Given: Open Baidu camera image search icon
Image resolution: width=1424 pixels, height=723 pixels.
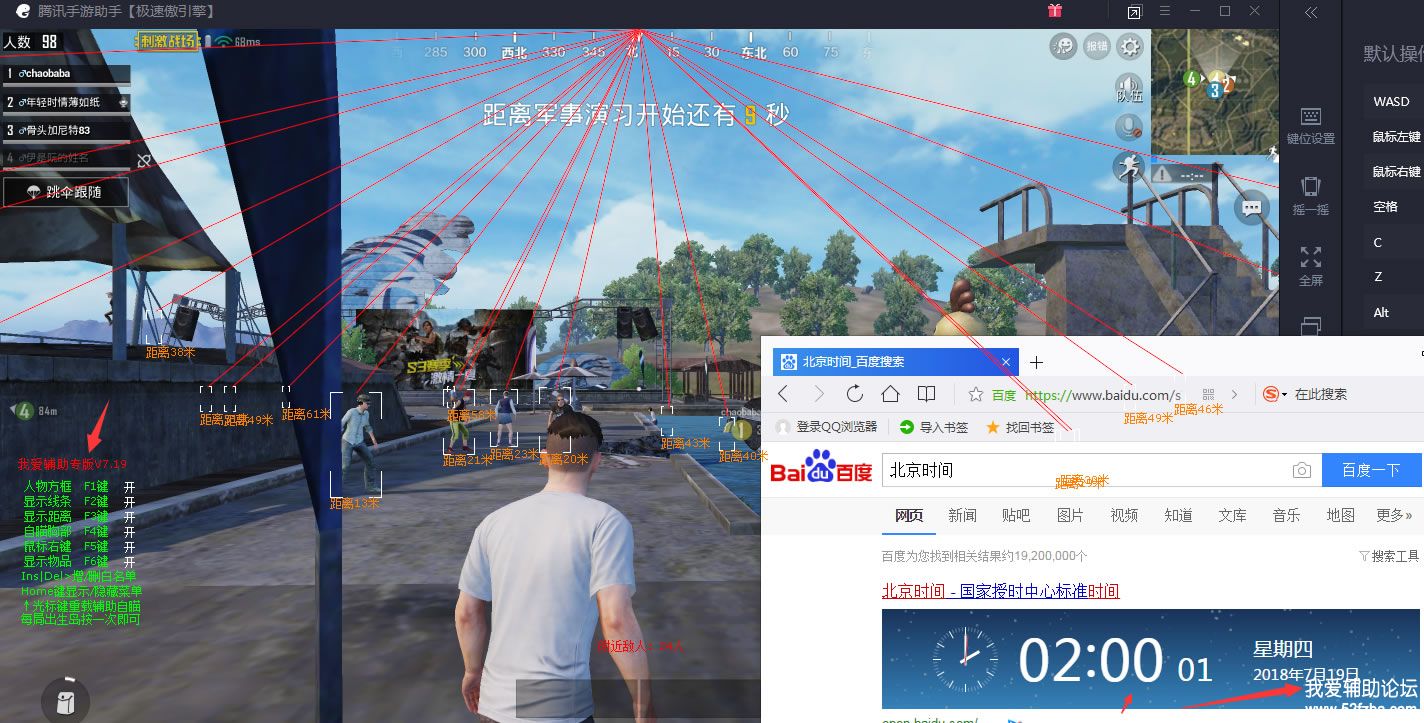Looking at the screenshot, I should click(1301, 470).
